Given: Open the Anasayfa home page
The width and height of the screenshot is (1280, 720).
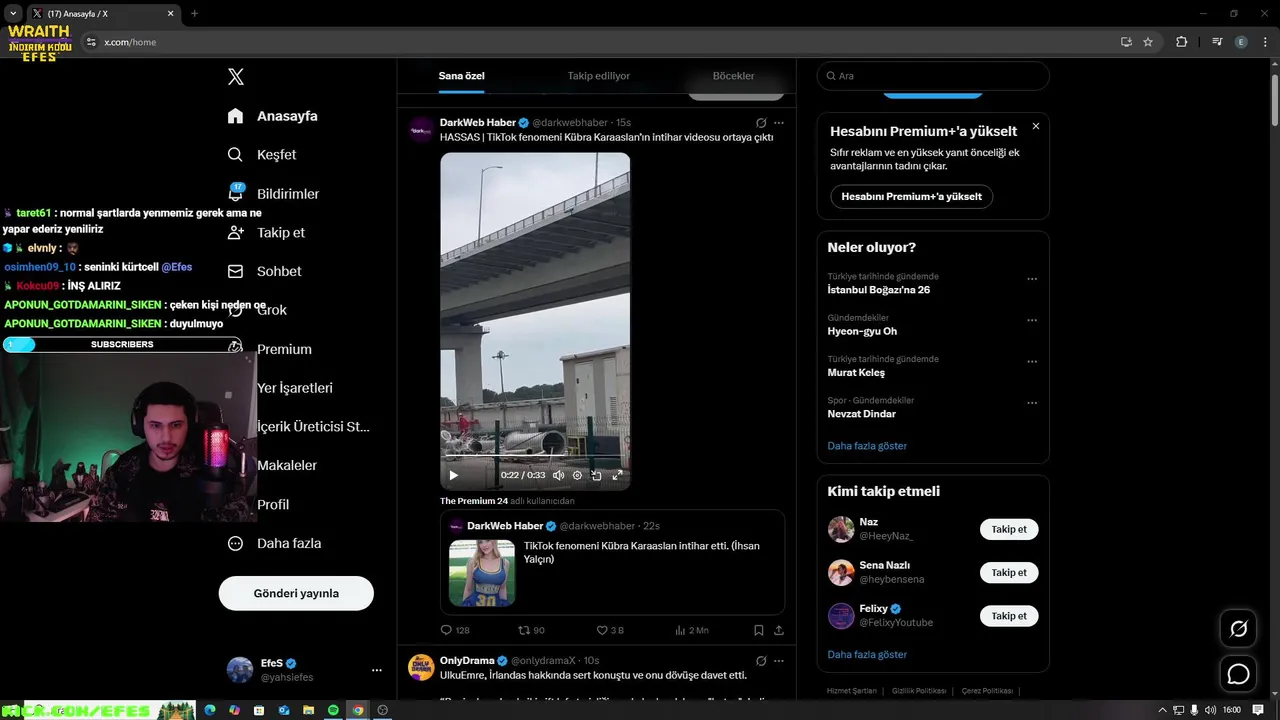Looking at the screenshot, I should tap(272, 116).
